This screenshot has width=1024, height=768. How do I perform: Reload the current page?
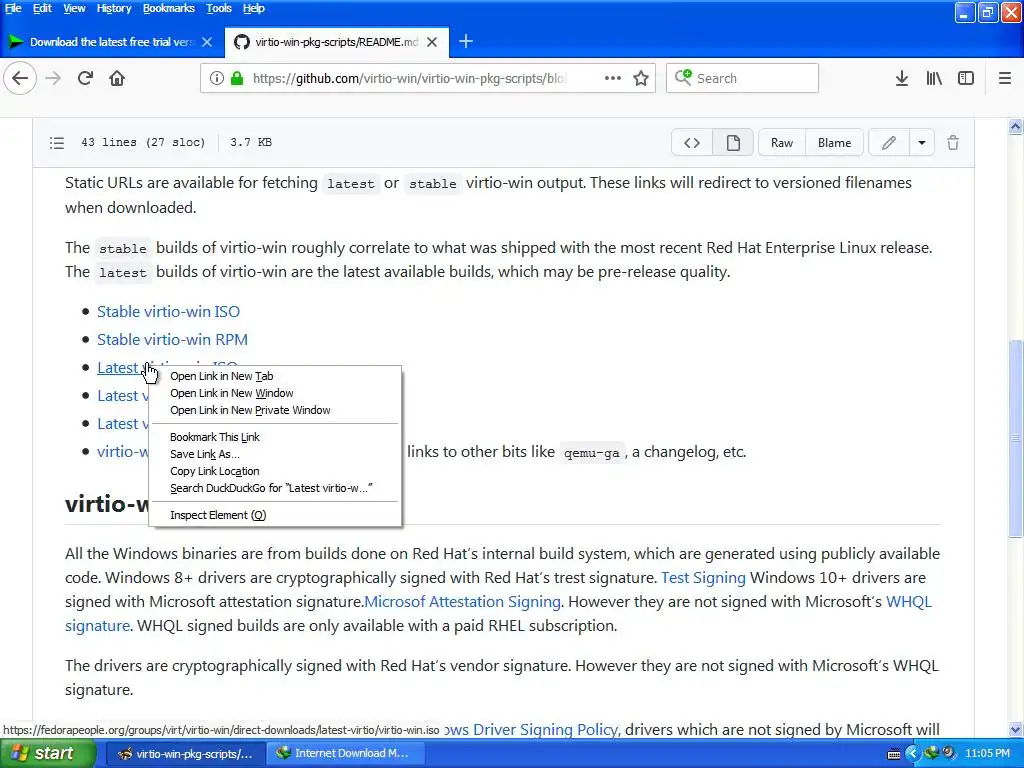click(85, 78)
